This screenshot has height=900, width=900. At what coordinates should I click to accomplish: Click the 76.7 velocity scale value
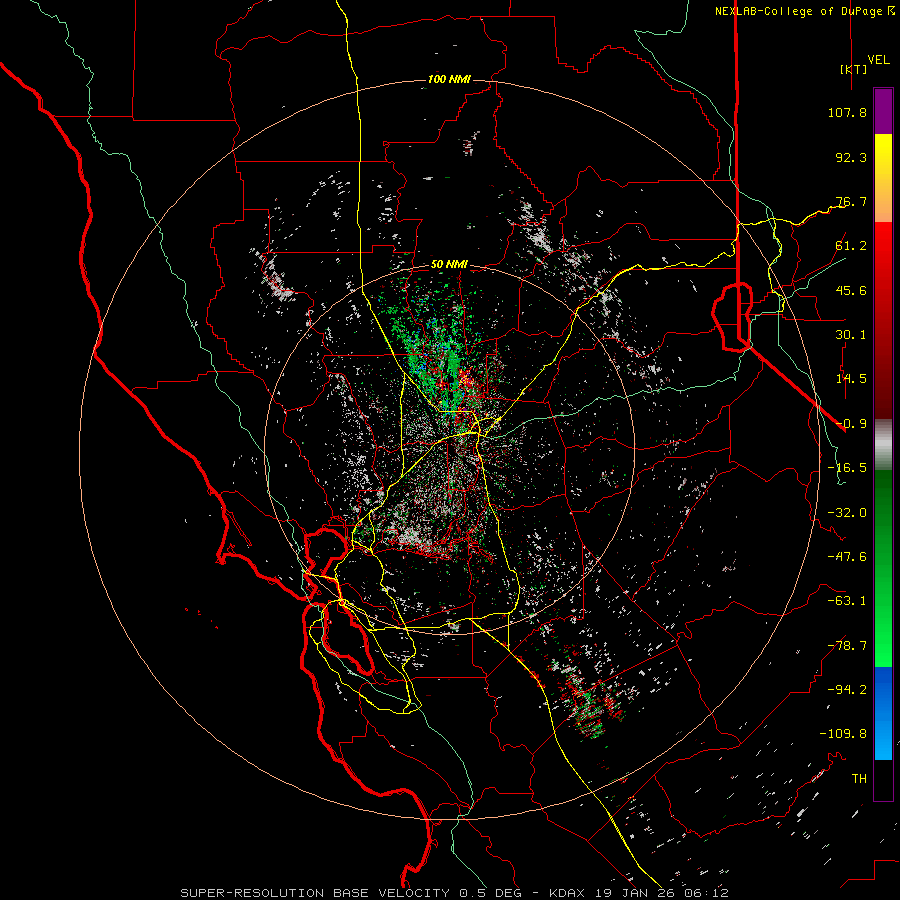[x=851, y=201]
